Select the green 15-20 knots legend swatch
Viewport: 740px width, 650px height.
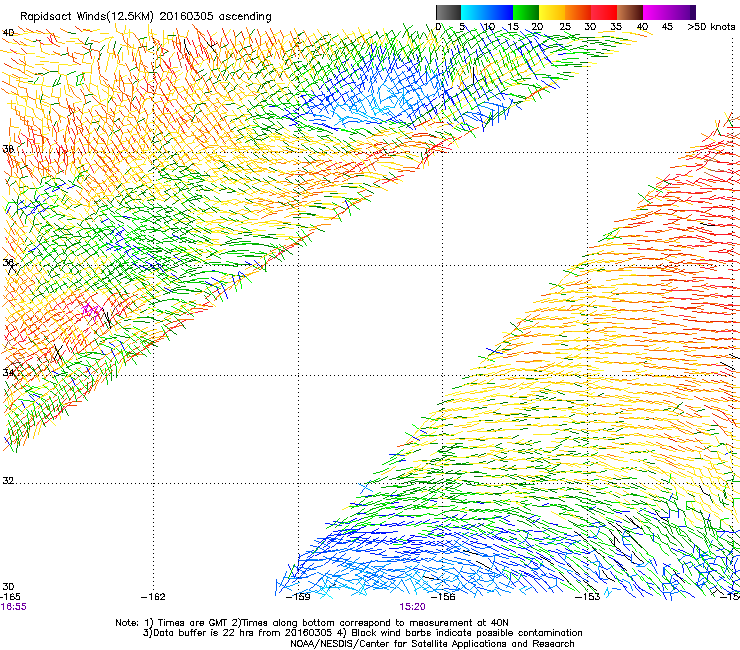tap(526, 12)
